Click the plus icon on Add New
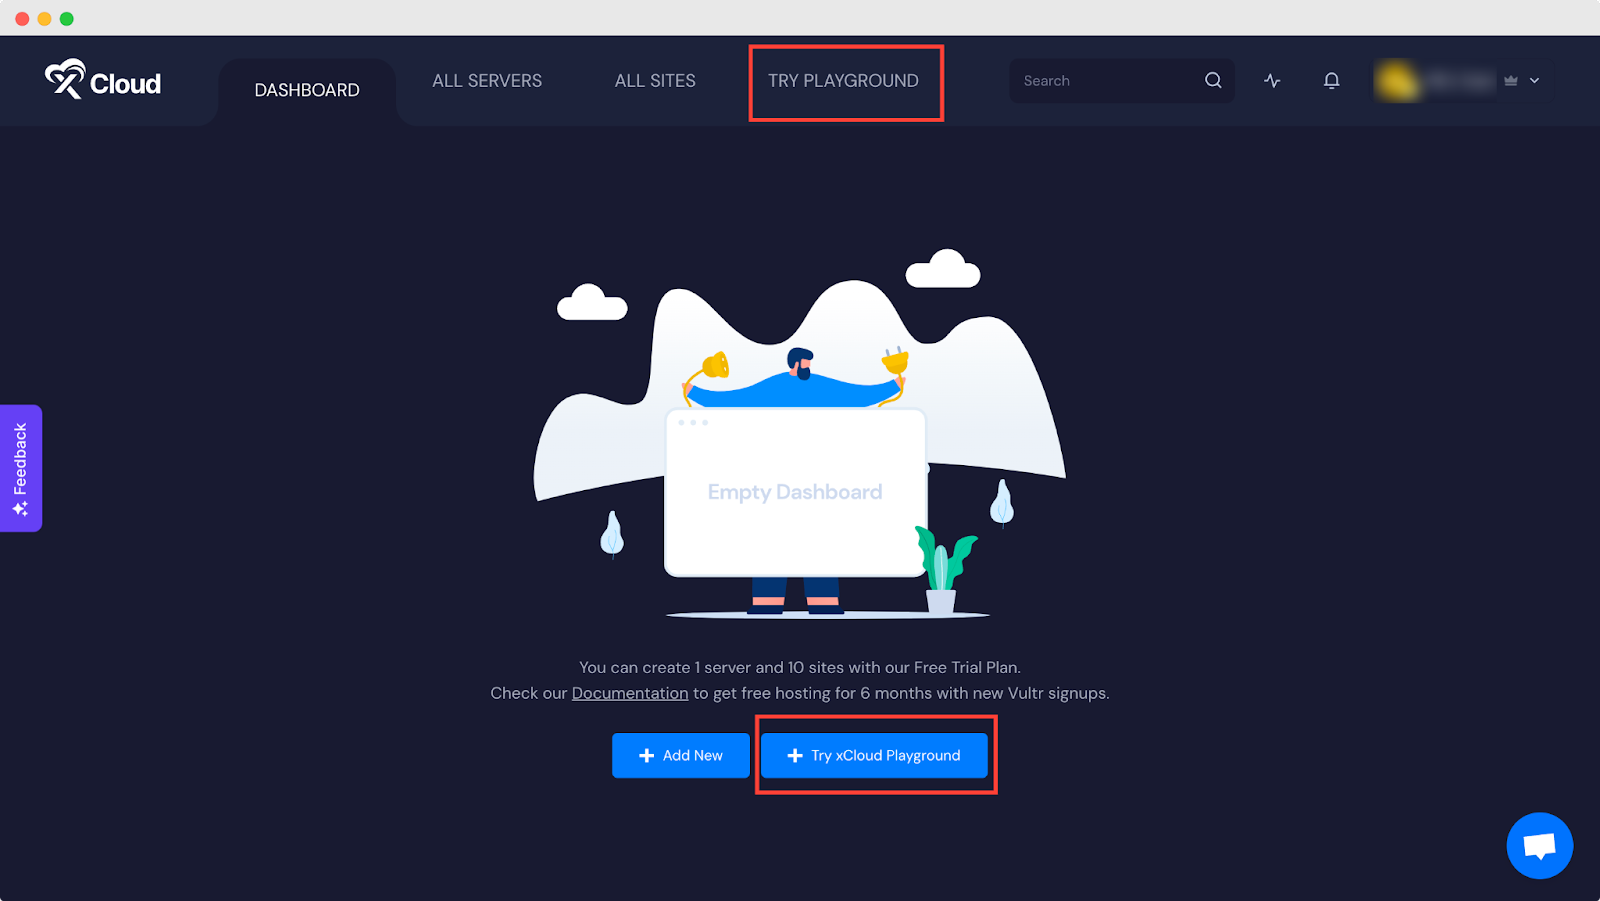Viewport: 1600px width, 901px height. click(x=646, y=755)
